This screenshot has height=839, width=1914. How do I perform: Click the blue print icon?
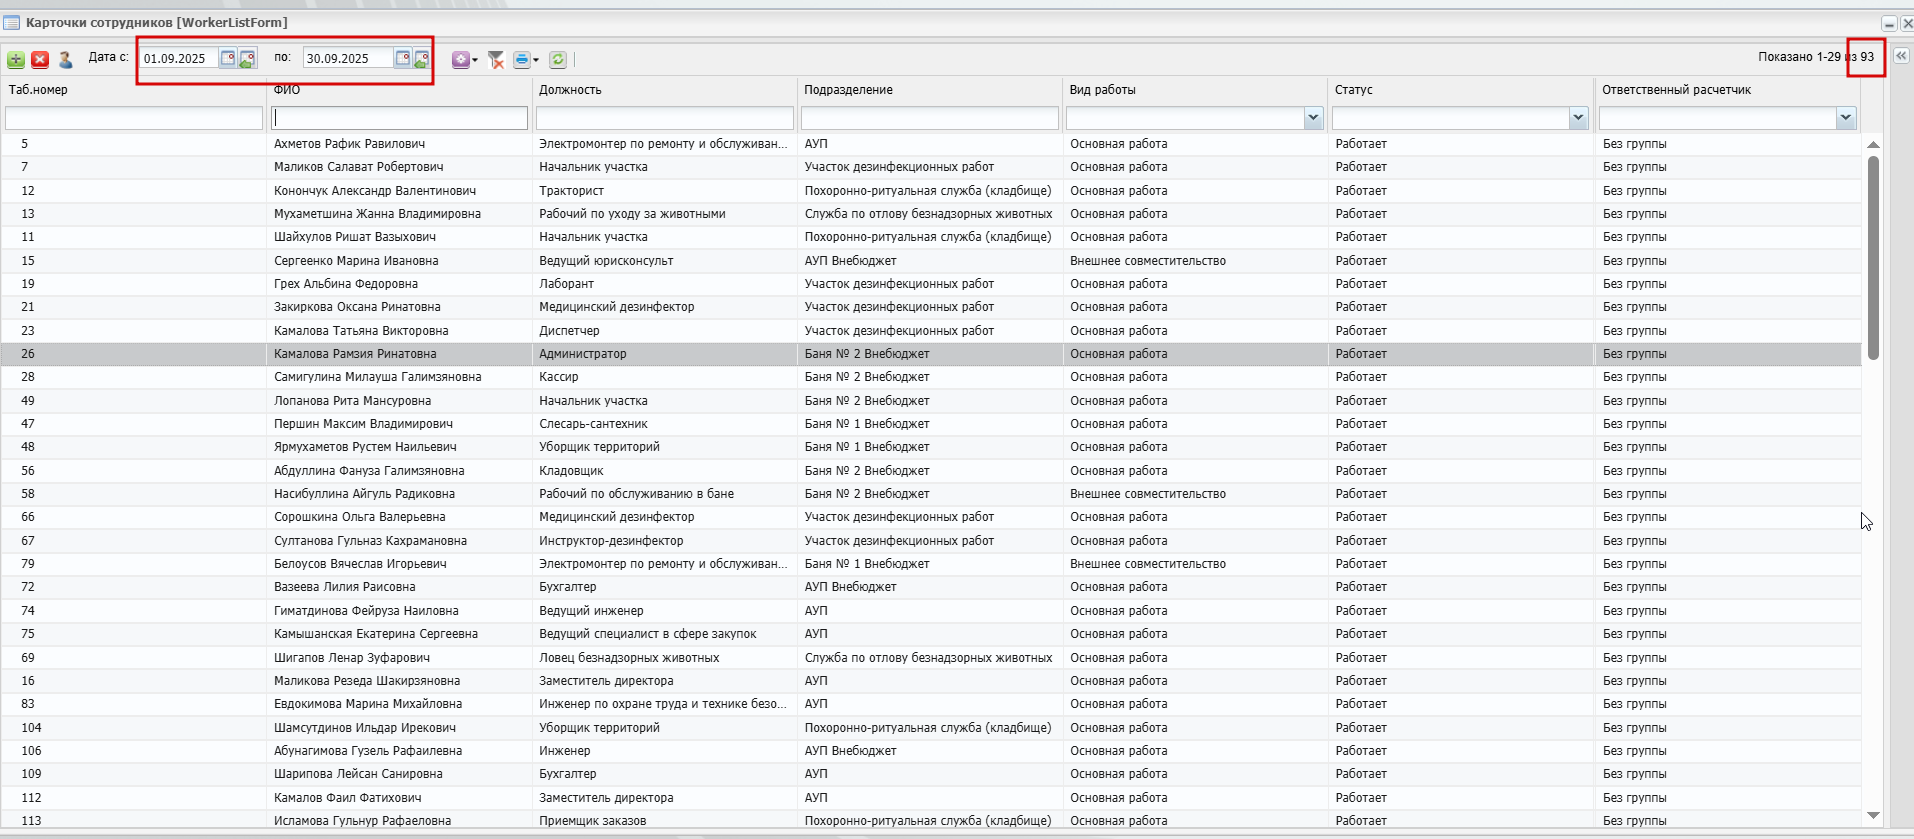pos(521,60)
